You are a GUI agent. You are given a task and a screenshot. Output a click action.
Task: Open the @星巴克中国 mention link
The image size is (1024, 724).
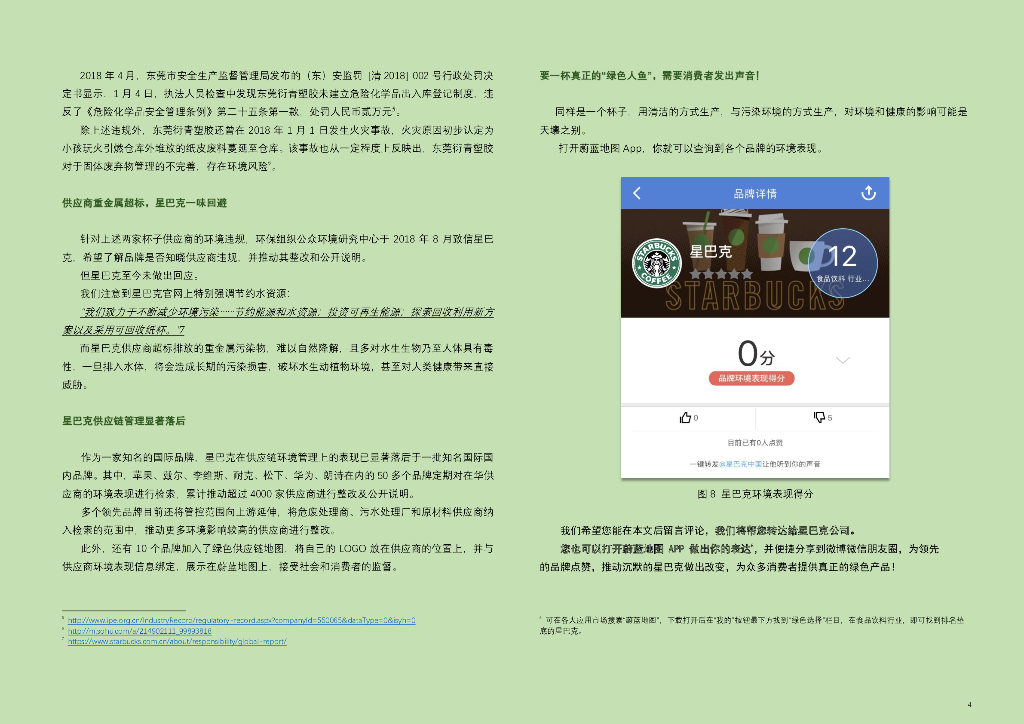[x=741, y=464]
